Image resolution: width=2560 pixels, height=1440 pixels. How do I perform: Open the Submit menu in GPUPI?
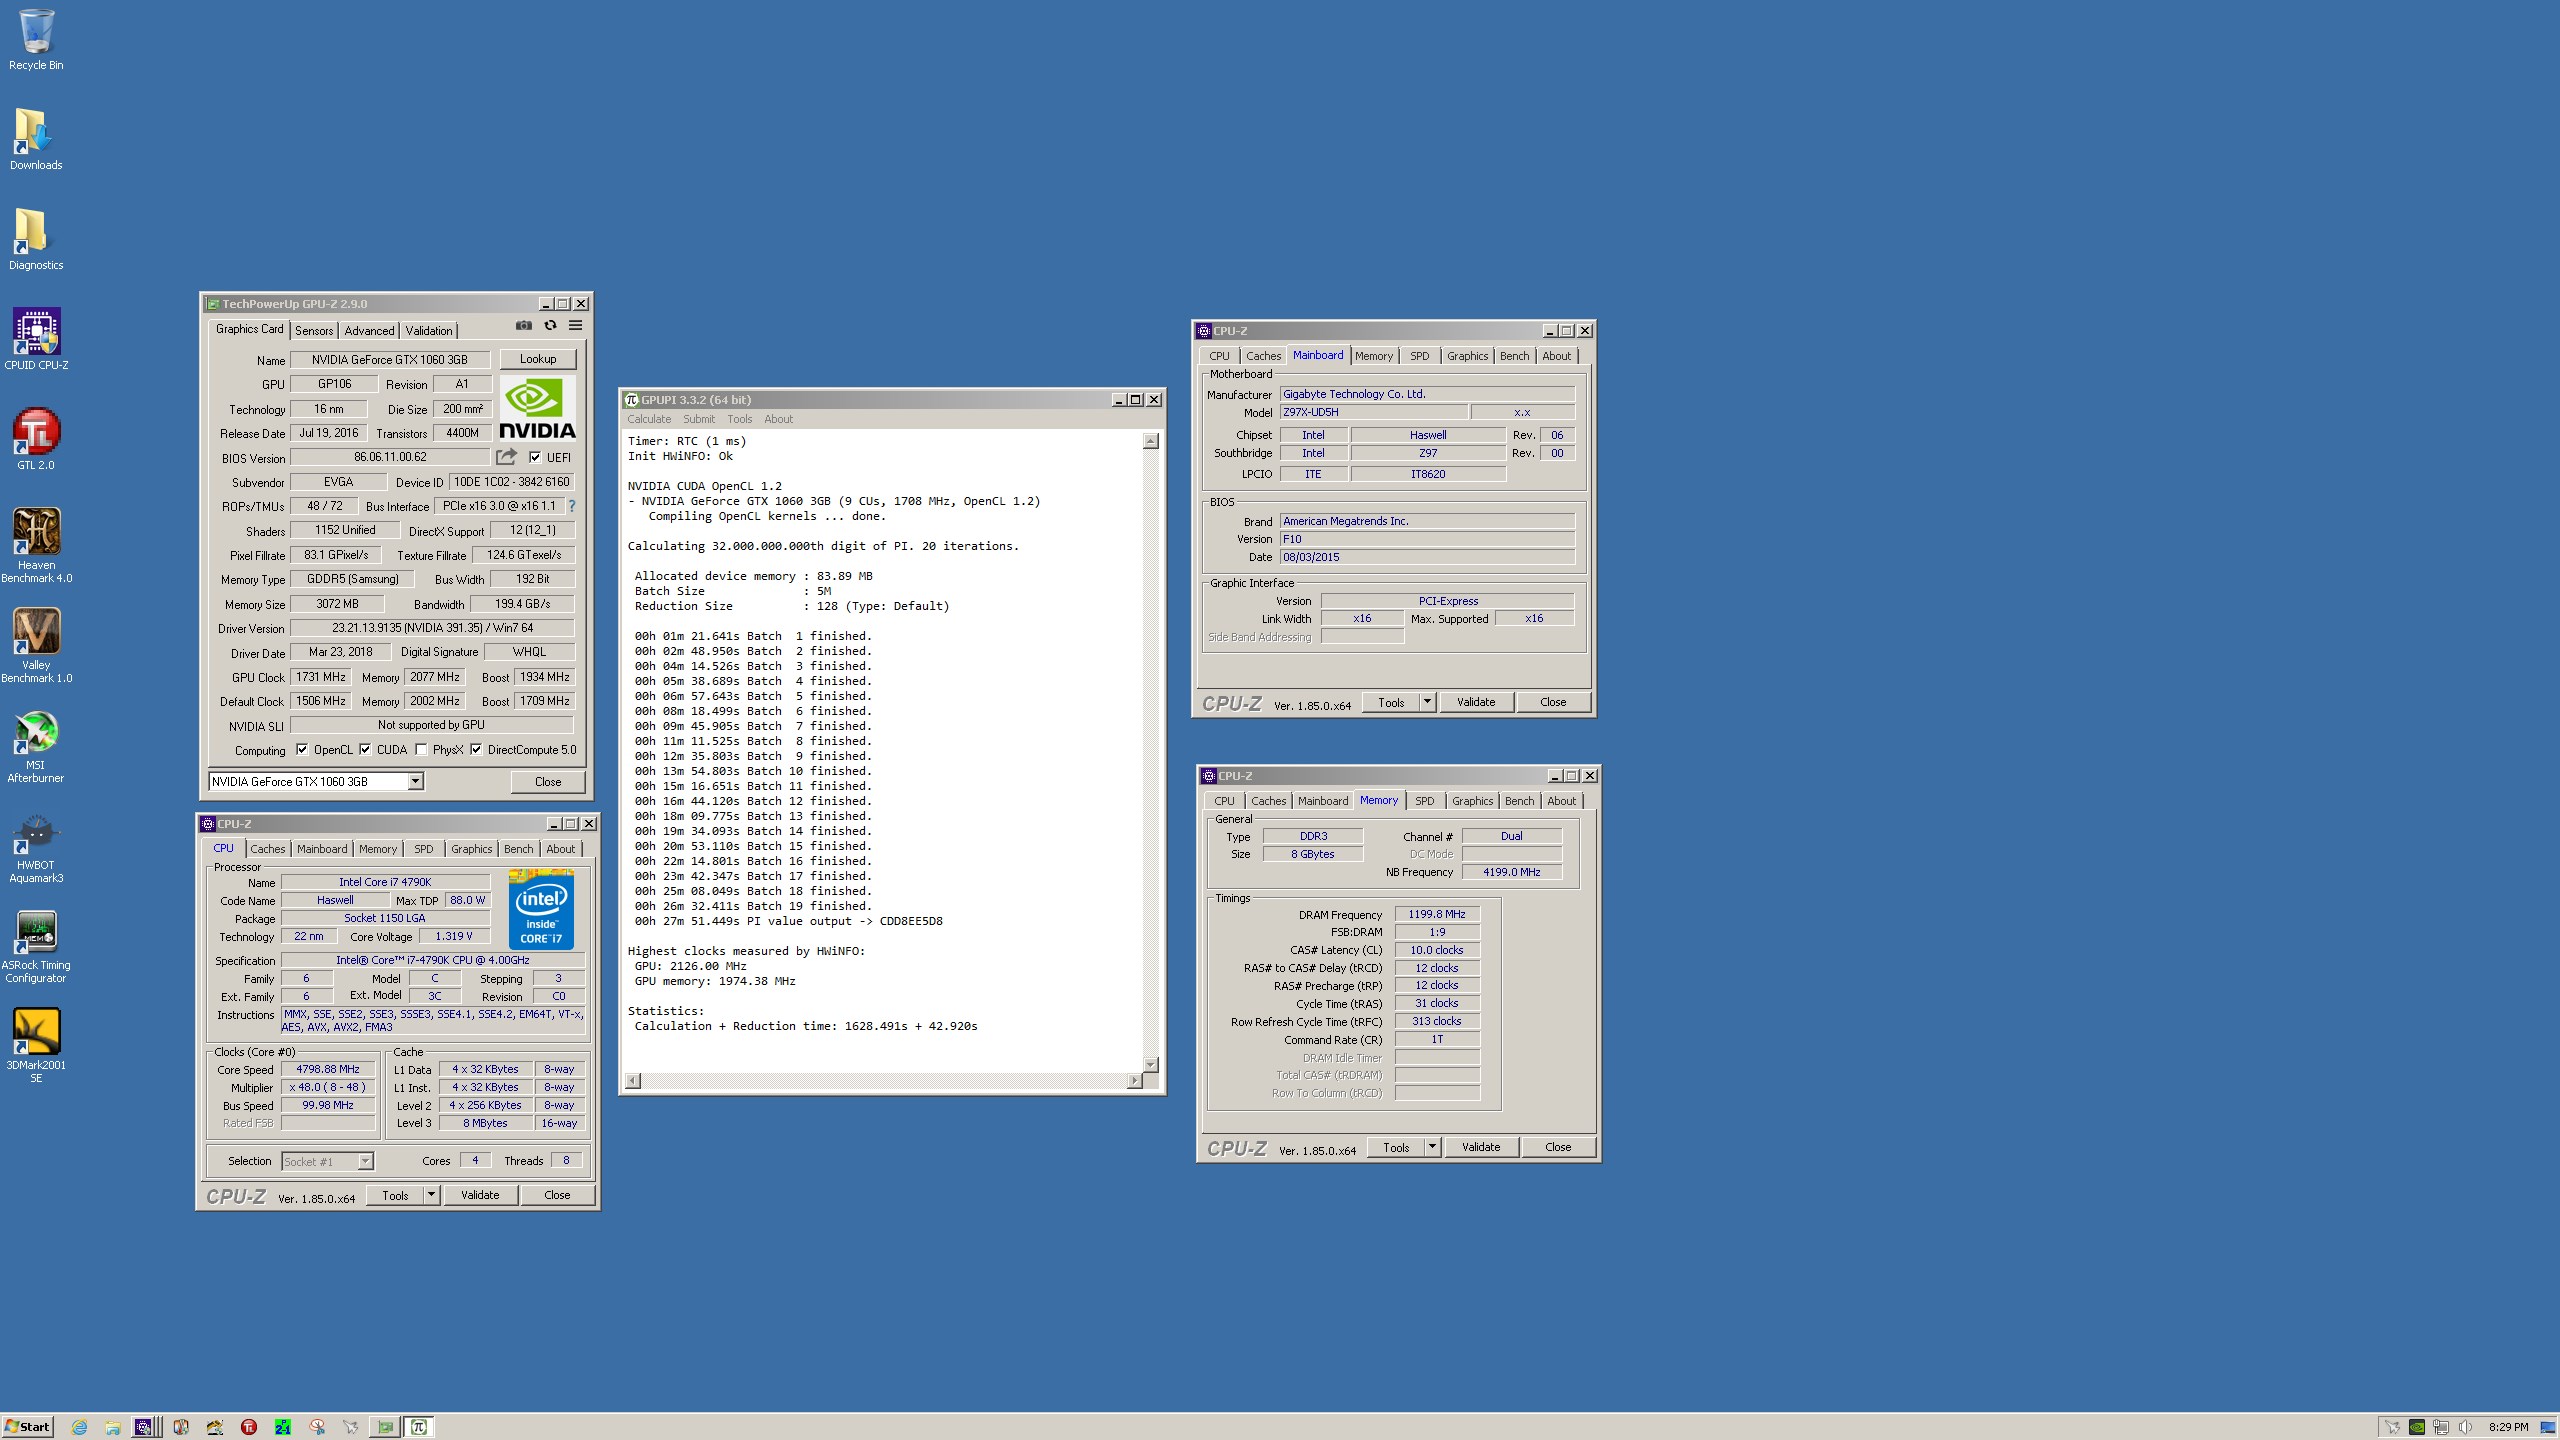[699, 419]
